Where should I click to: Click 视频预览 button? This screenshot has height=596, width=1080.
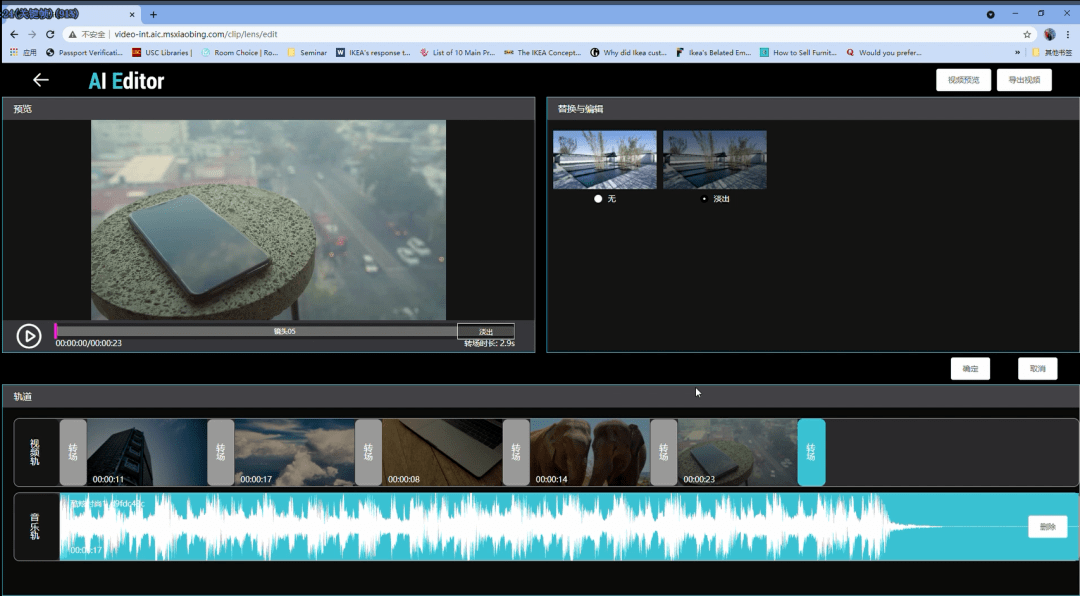click(x=963, y=80)
